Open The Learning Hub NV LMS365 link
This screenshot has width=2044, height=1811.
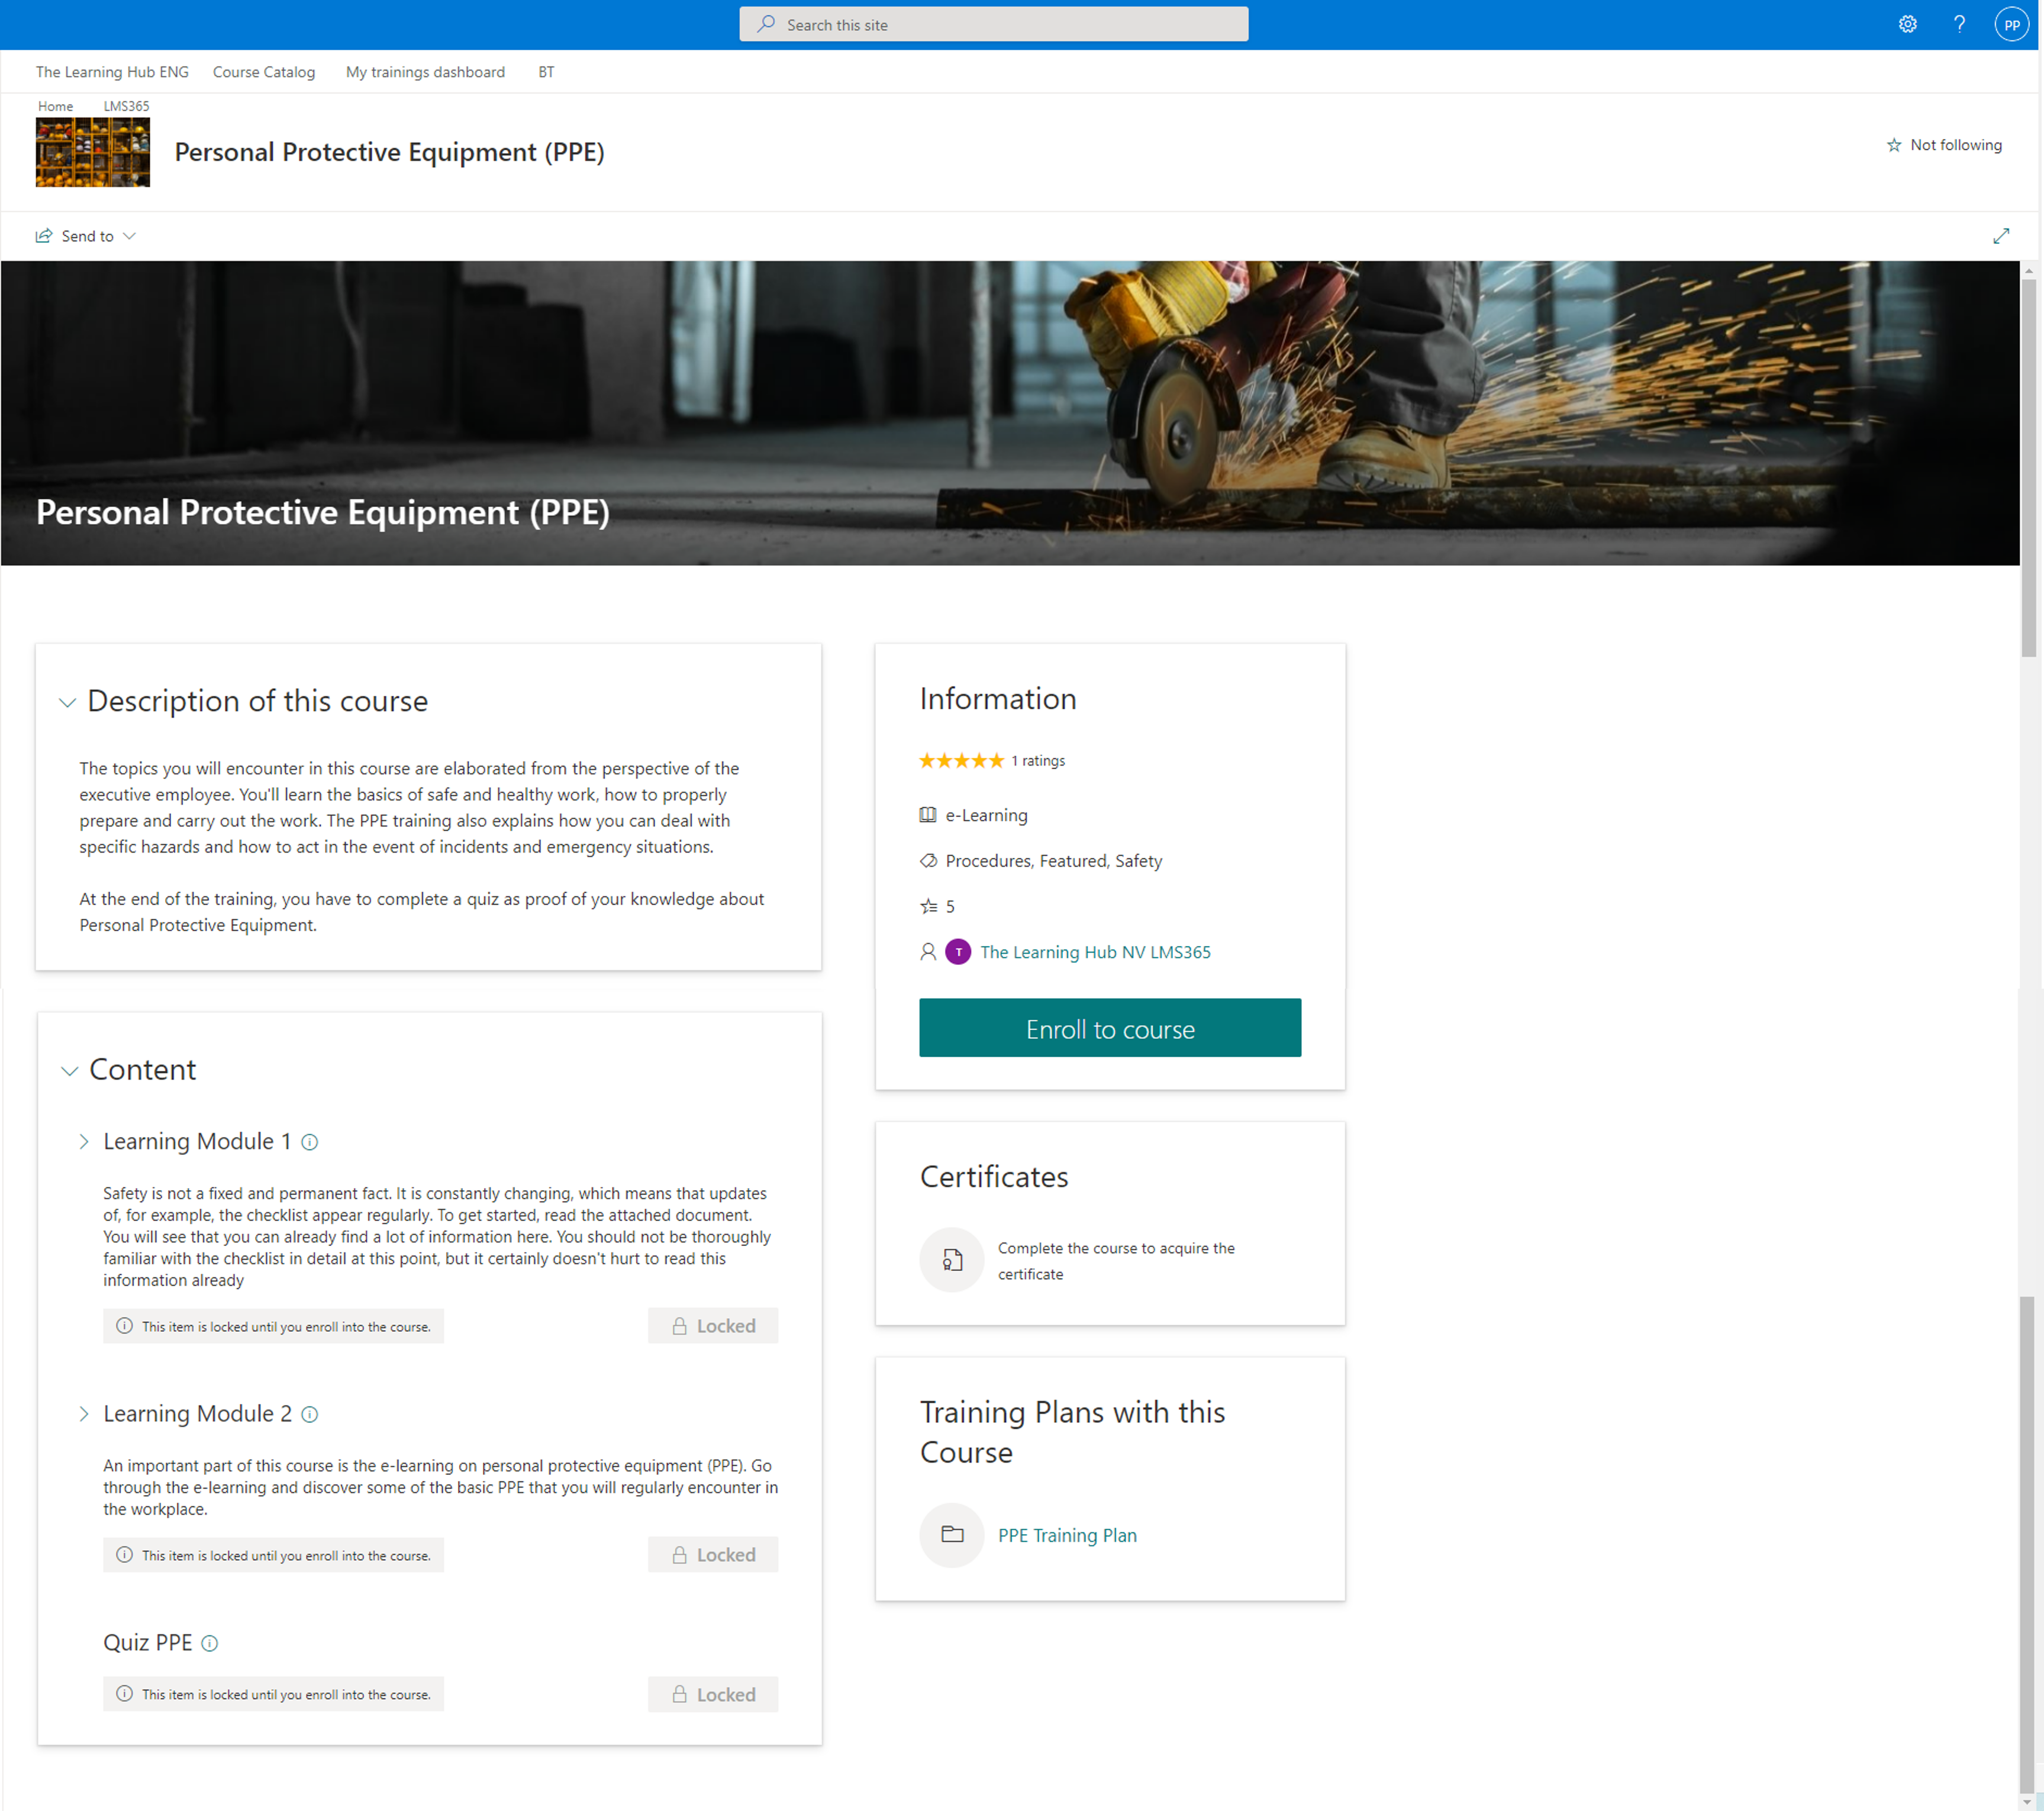pyautogui.click(x=1095, y=952)
